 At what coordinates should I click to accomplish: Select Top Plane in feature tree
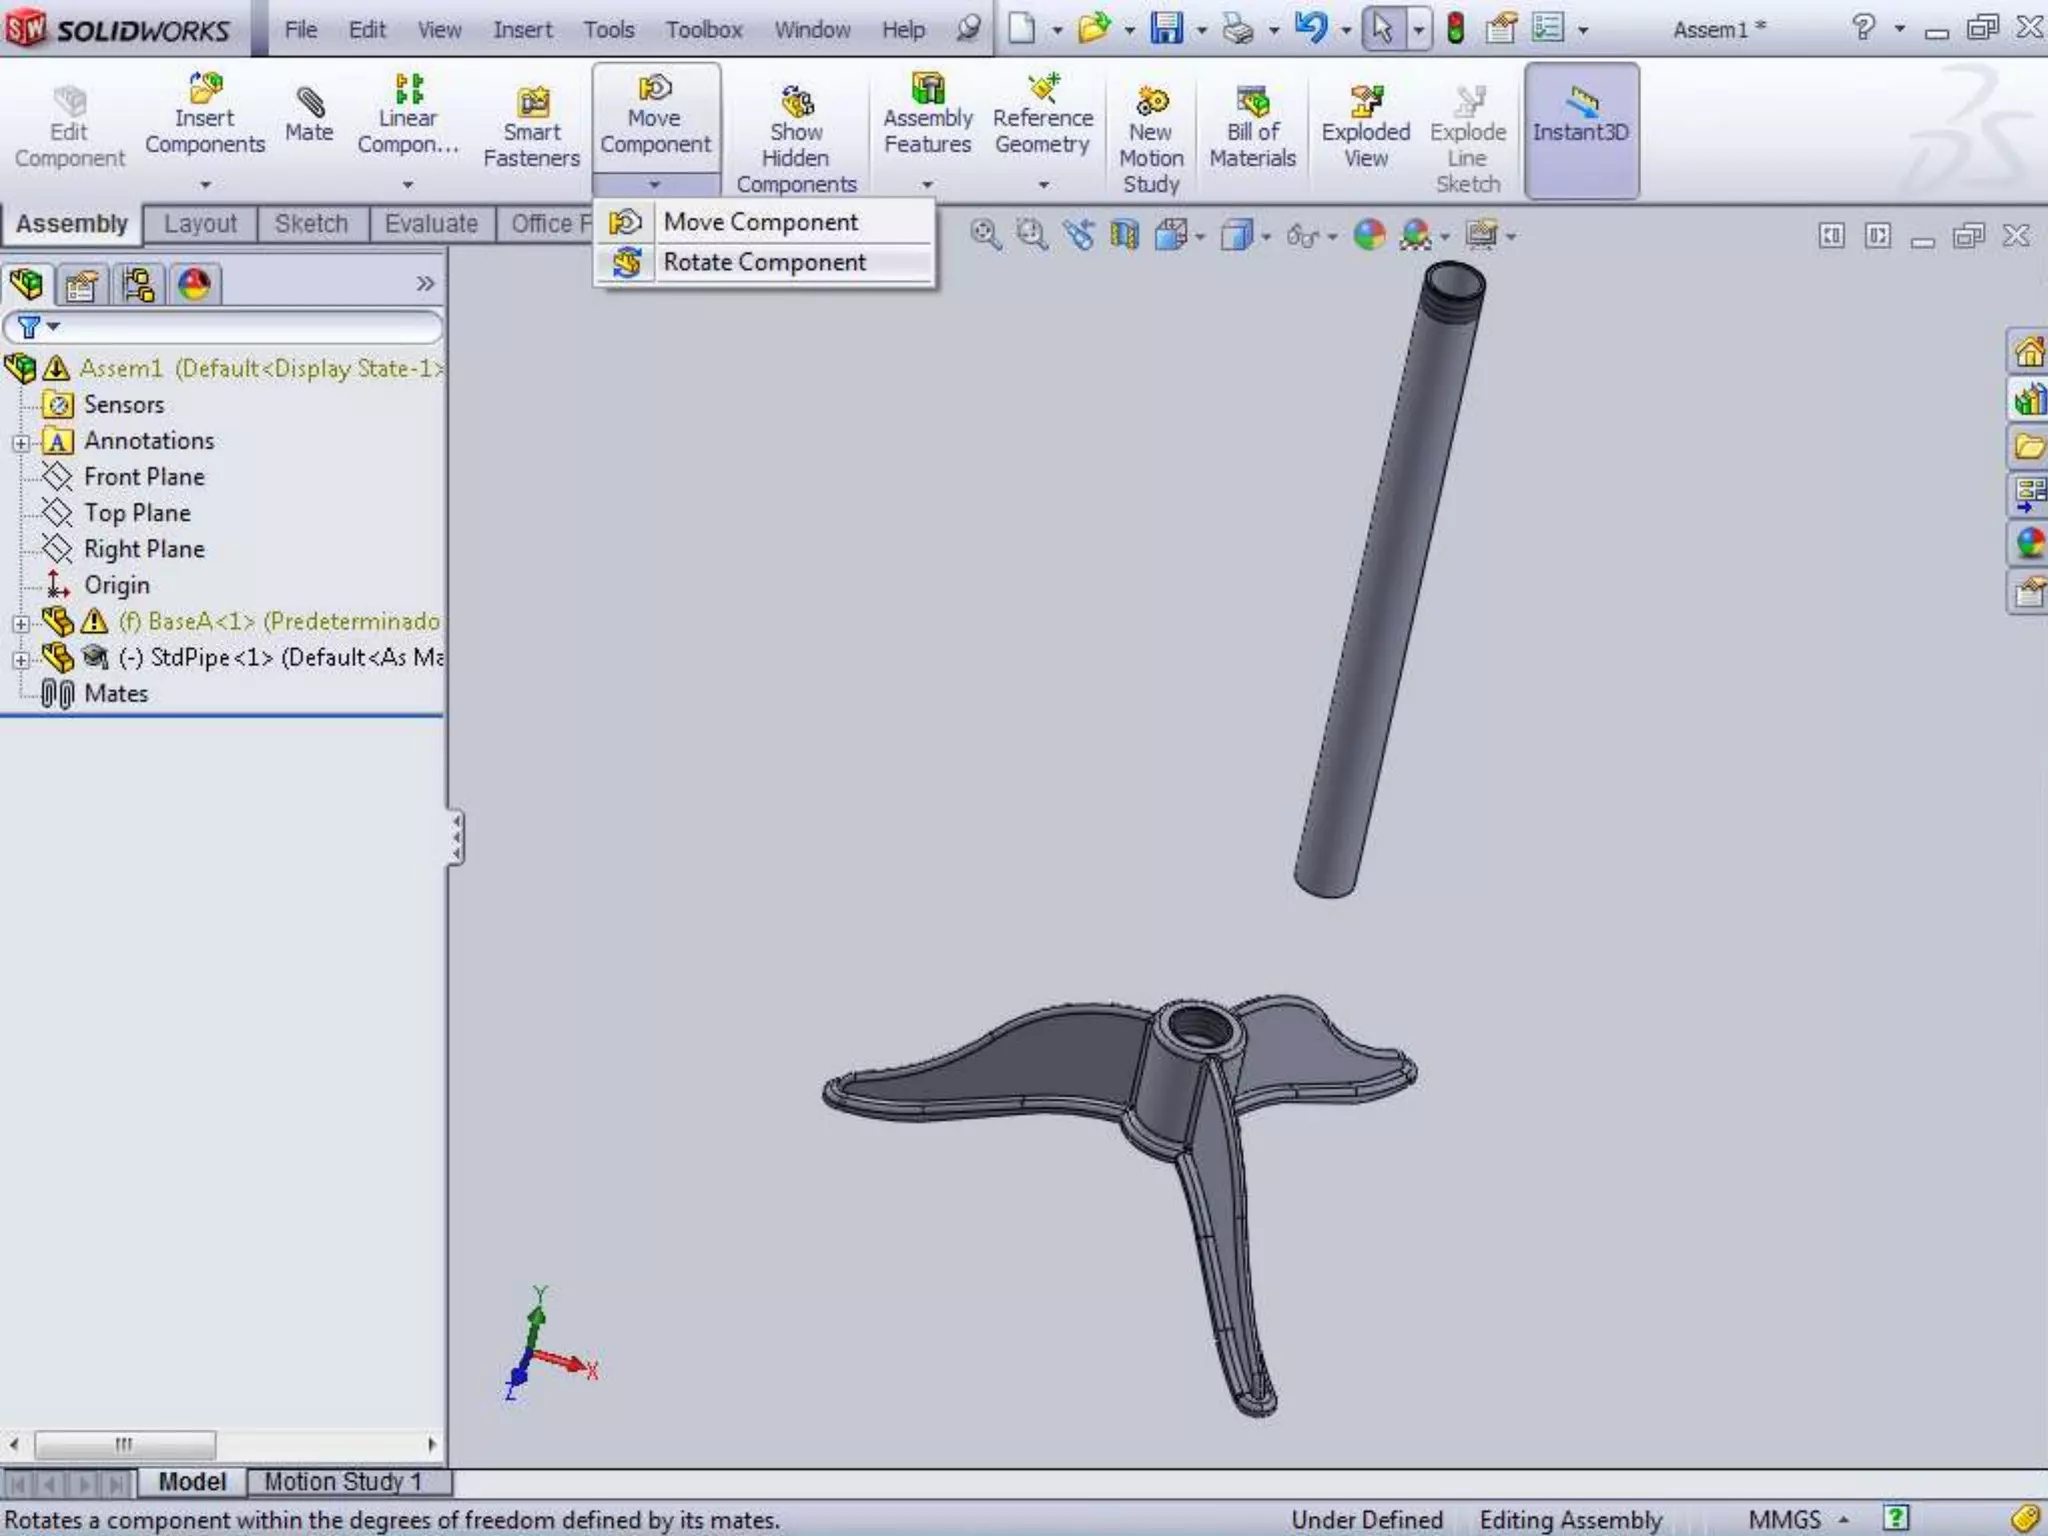[x=137, y=513]
